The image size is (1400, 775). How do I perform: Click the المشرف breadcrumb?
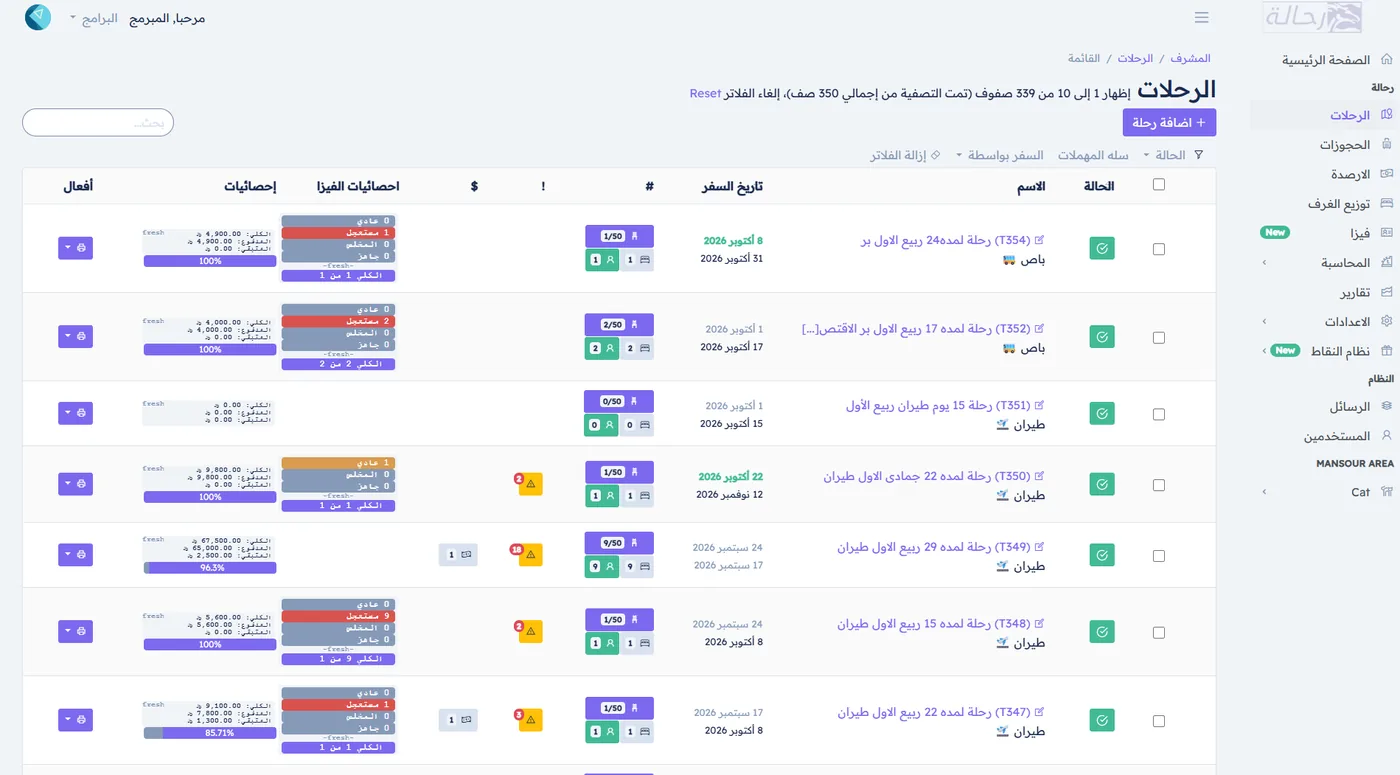point(1190,58)
